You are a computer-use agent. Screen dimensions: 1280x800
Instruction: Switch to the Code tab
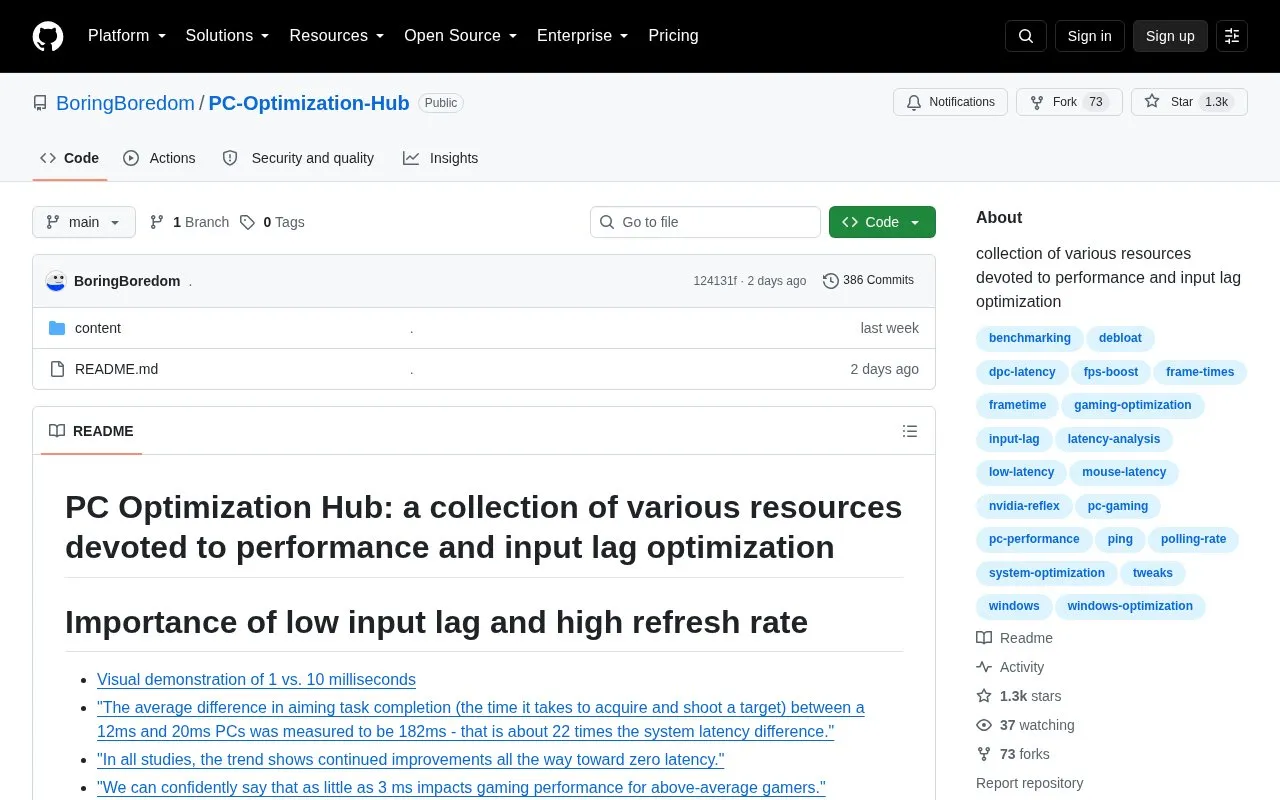click(70, 158)
